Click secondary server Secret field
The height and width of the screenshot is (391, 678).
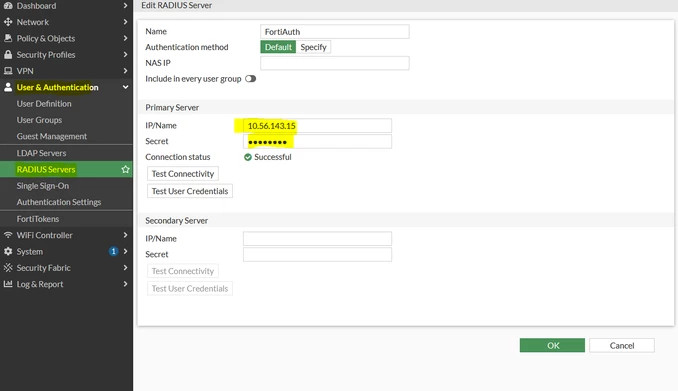click(317, 254)
